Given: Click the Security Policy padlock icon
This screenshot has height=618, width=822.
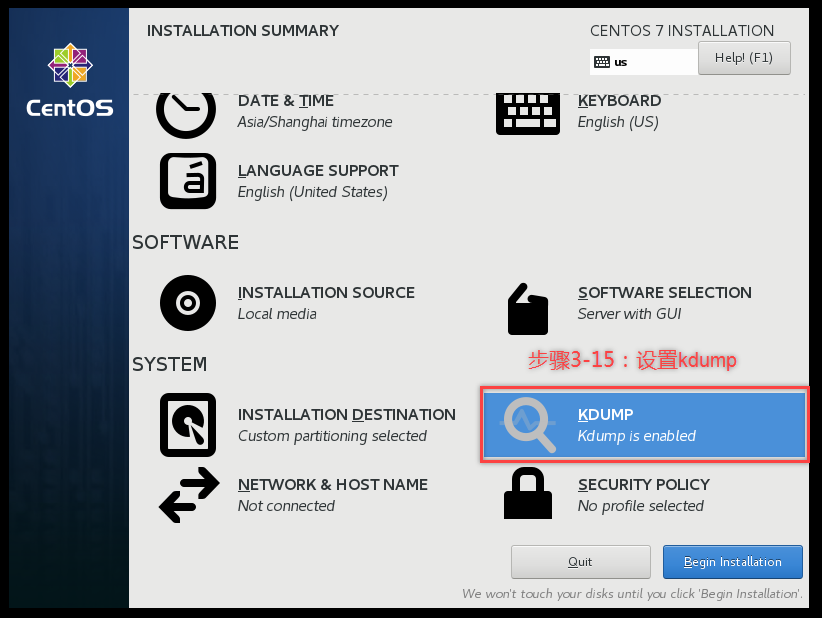Looking at the screenshot, I should tap(528, 493).
